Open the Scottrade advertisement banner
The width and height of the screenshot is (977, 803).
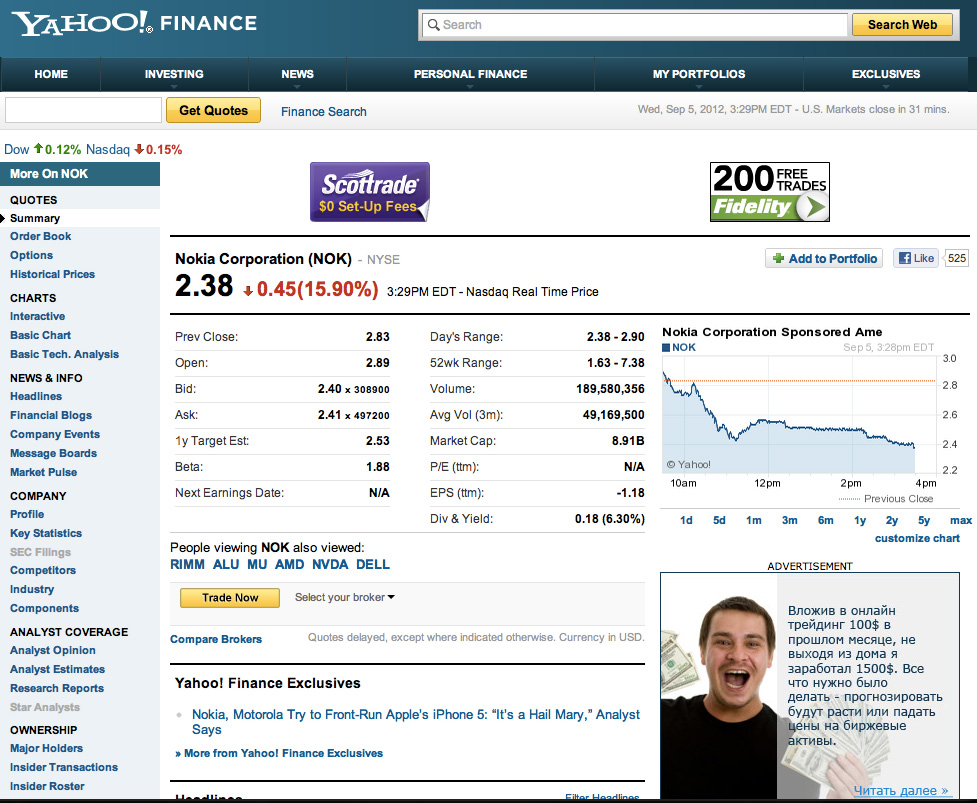370,192
